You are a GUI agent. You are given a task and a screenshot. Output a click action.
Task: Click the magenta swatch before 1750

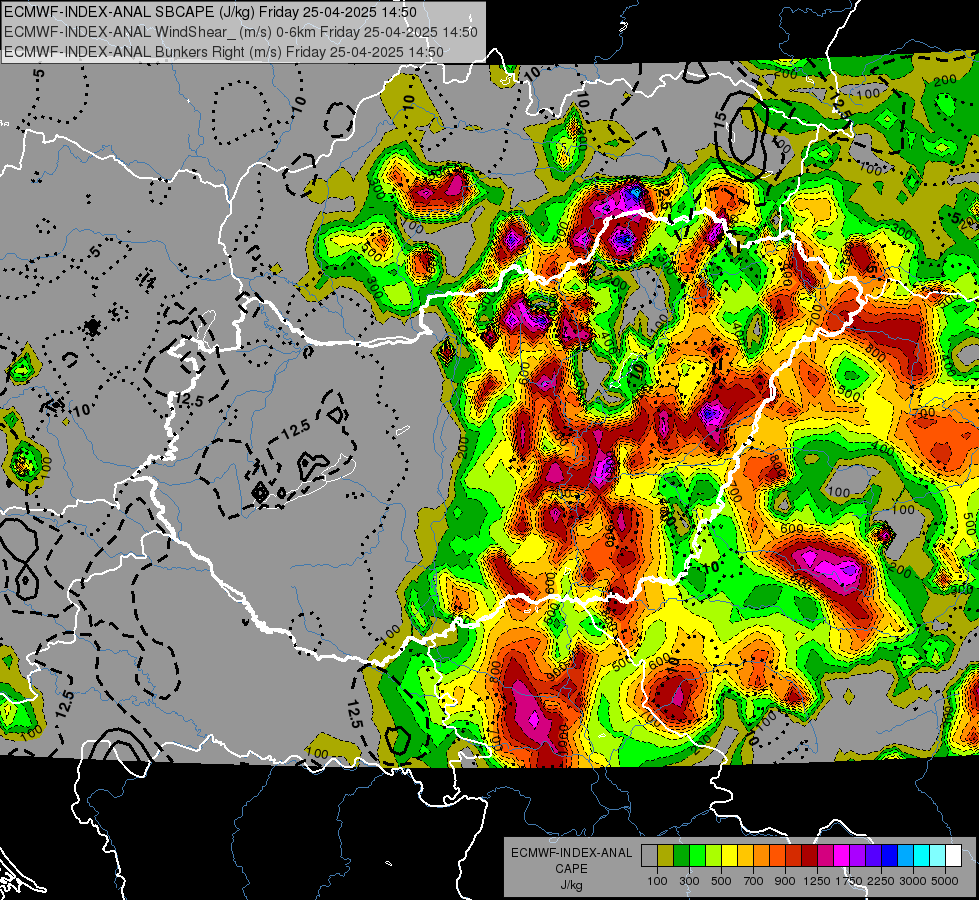[x=842, y=855]
